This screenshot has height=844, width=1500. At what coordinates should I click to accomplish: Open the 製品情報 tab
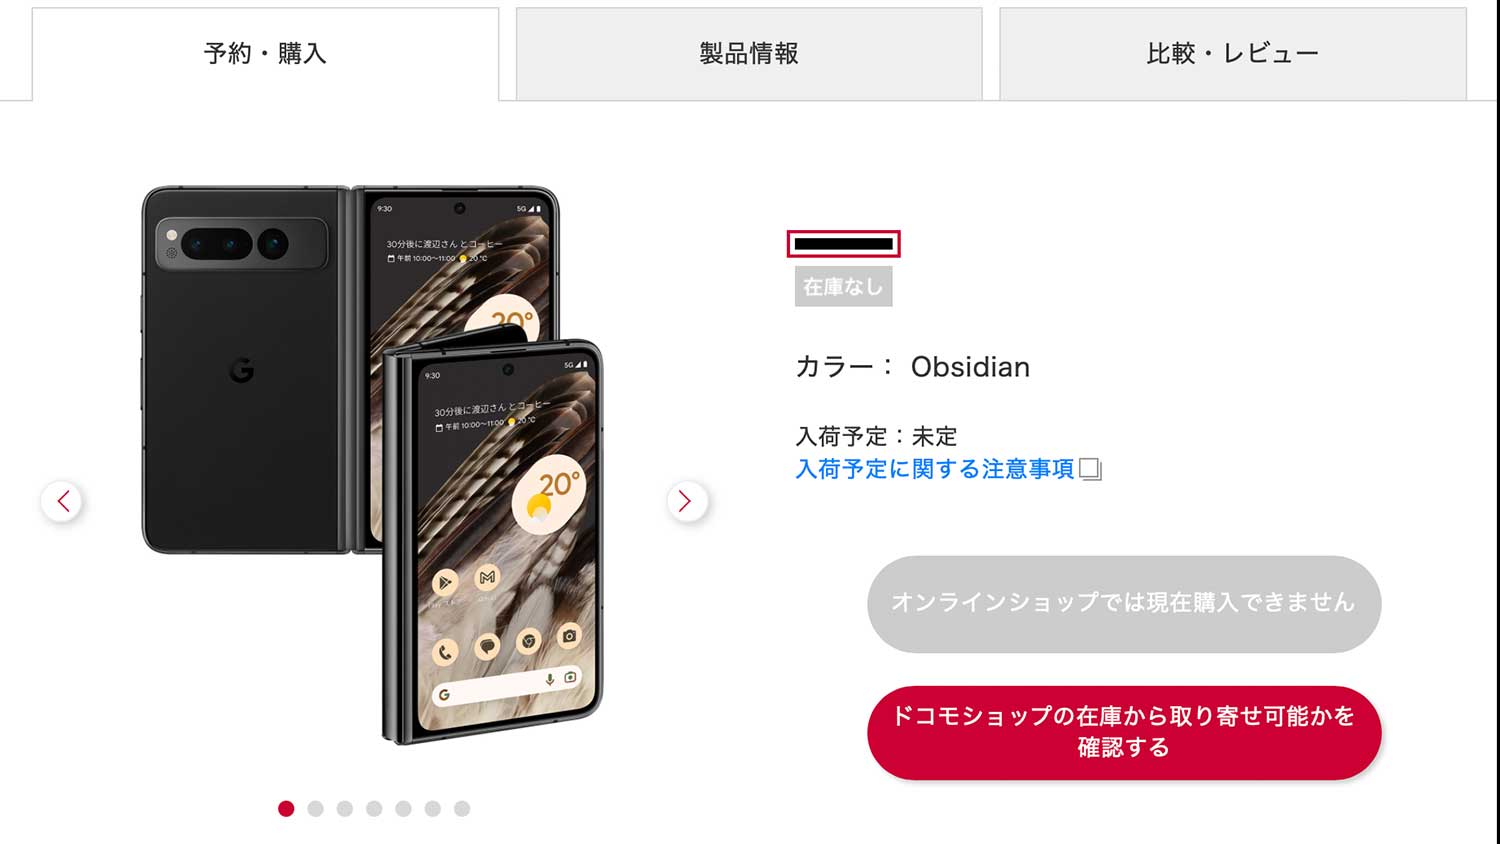(x=749, y=54)
